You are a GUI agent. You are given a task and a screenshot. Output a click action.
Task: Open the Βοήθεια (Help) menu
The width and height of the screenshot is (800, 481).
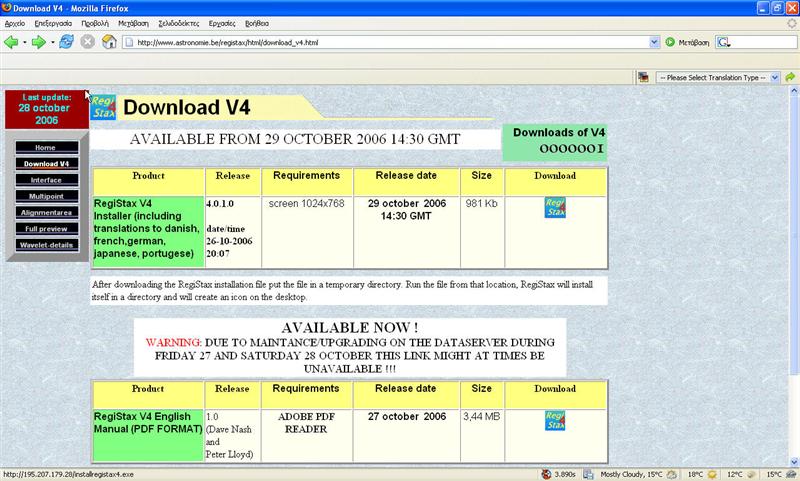coord(257,23)
